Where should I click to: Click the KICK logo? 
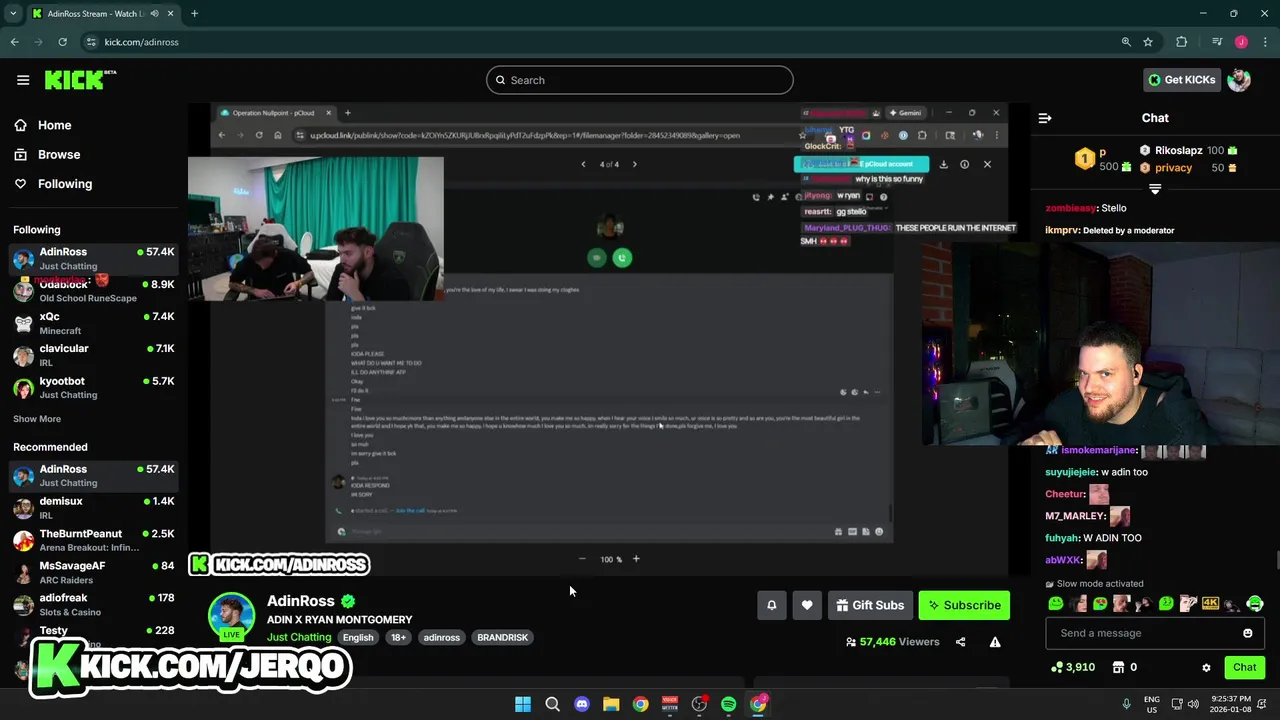[80, 80]
